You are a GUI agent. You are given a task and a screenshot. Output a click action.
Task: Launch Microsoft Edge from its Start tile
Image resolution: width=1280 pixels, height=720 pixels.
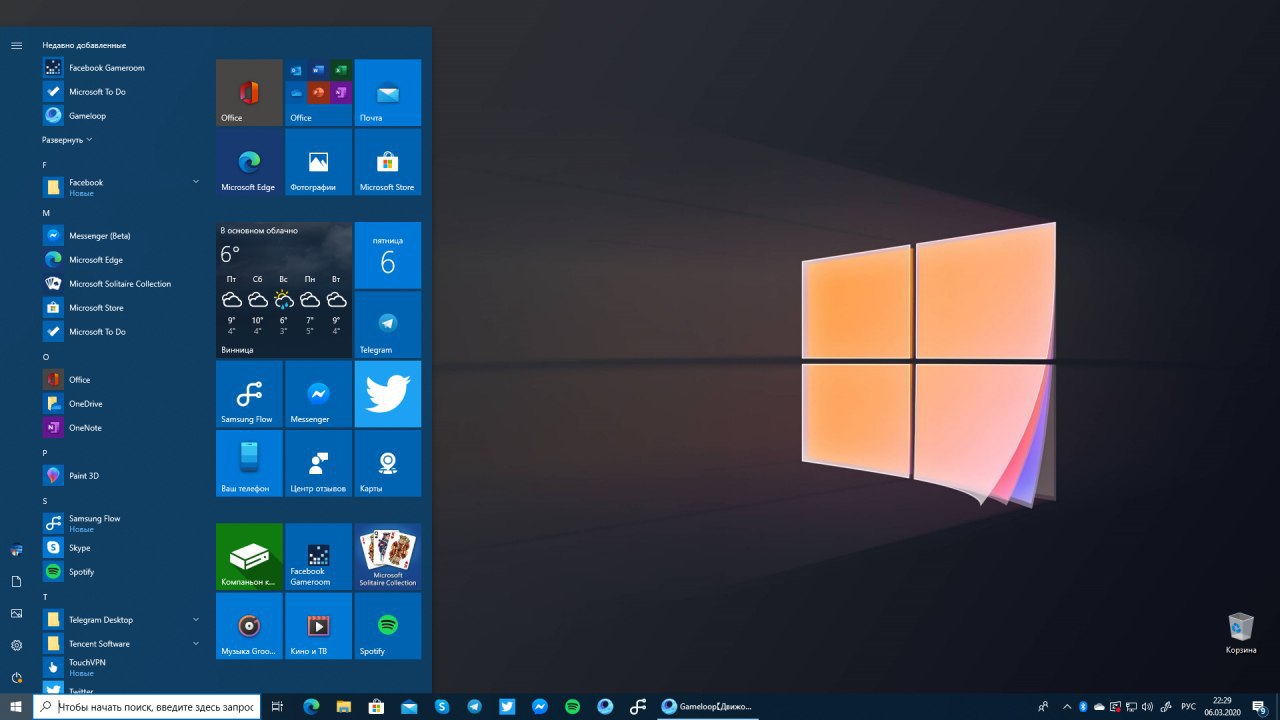pos(249,162)
